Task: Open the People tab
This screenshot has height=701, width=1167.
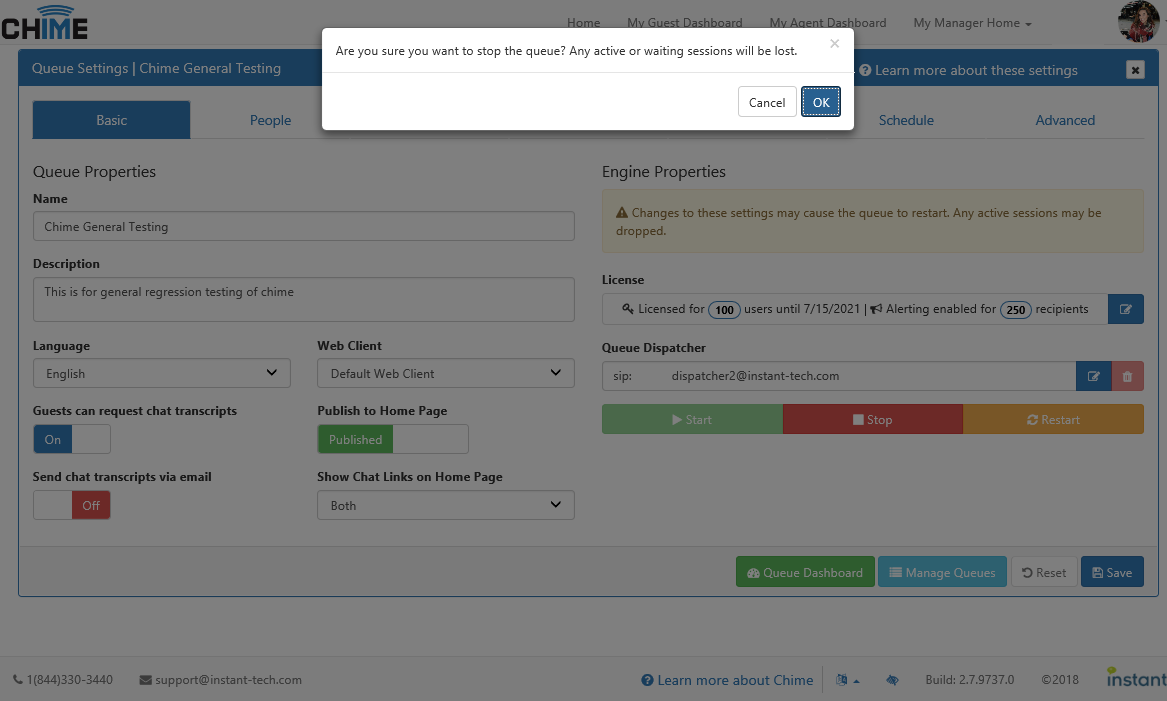Action: coord(270,120)
